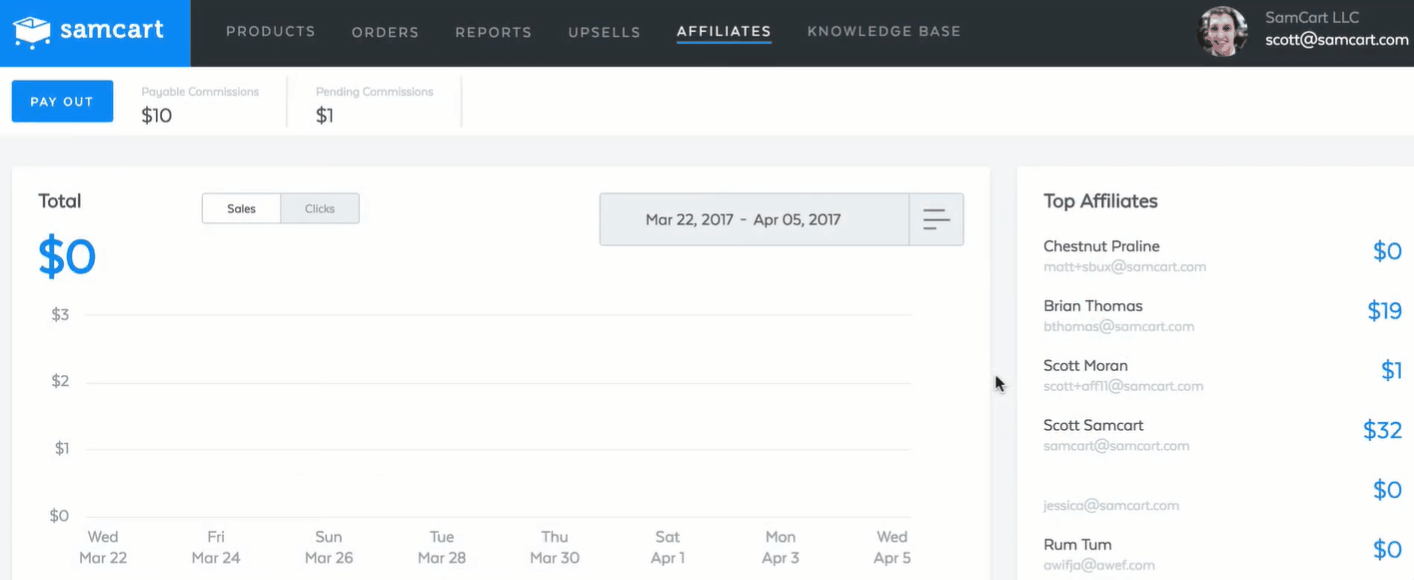Viewport: 1414px width, 580px height.
Task: Open the Knowledge Base
Action: pos(884,31)
